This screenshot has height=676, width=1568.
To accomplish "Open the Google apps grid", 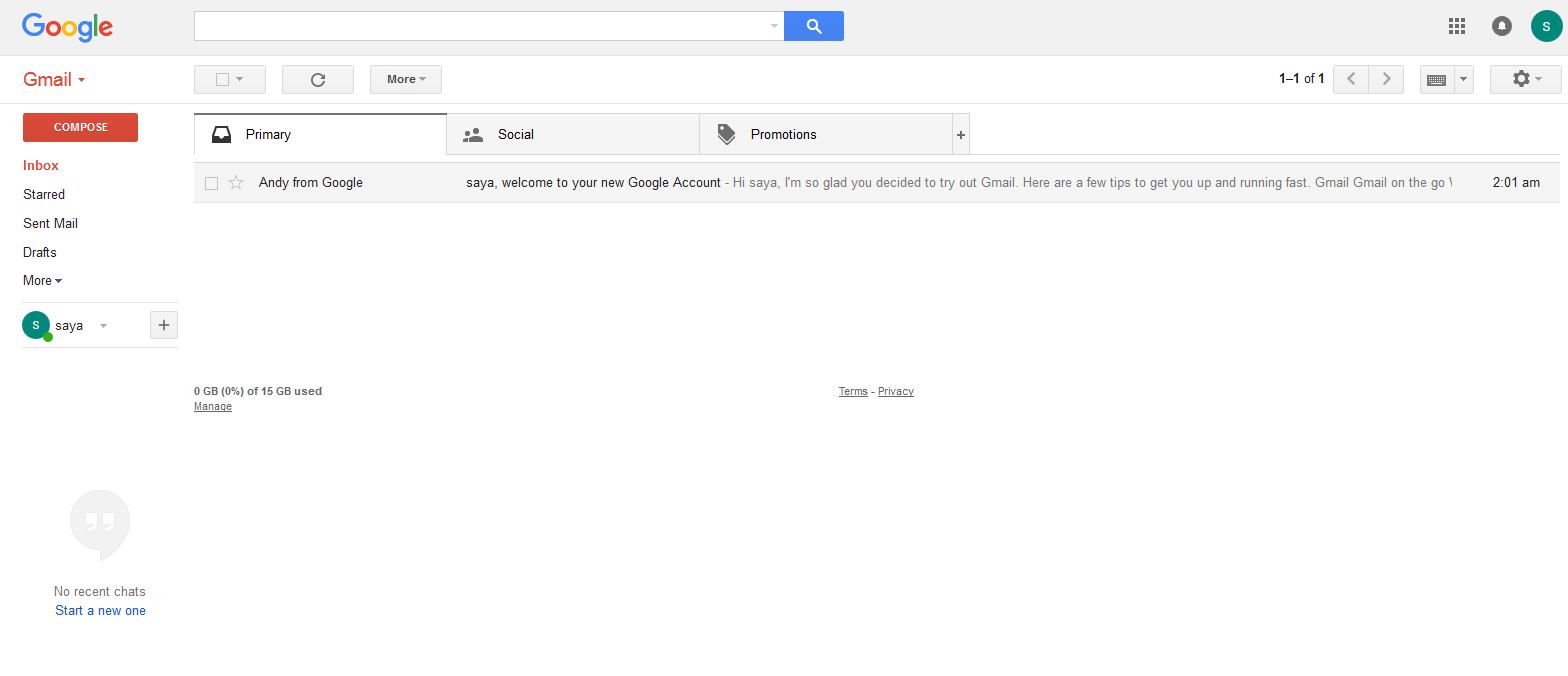I will [x=1457, y=26].
